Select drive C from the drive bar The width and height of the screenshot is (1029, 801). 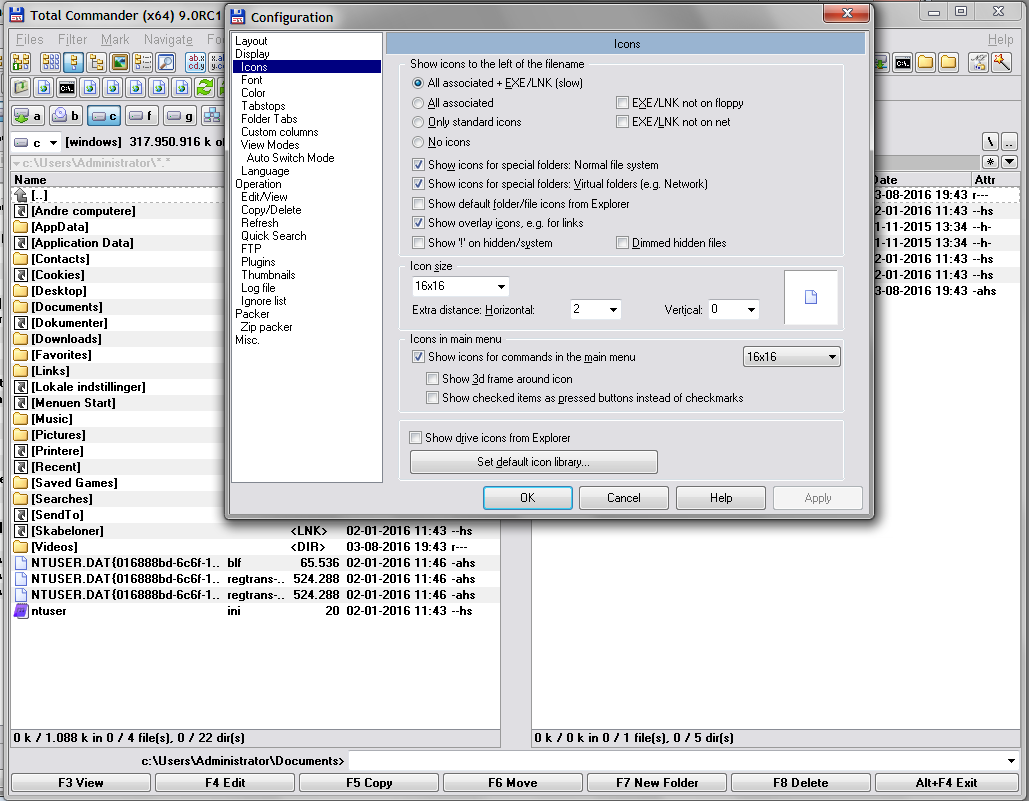coord(103,115)
